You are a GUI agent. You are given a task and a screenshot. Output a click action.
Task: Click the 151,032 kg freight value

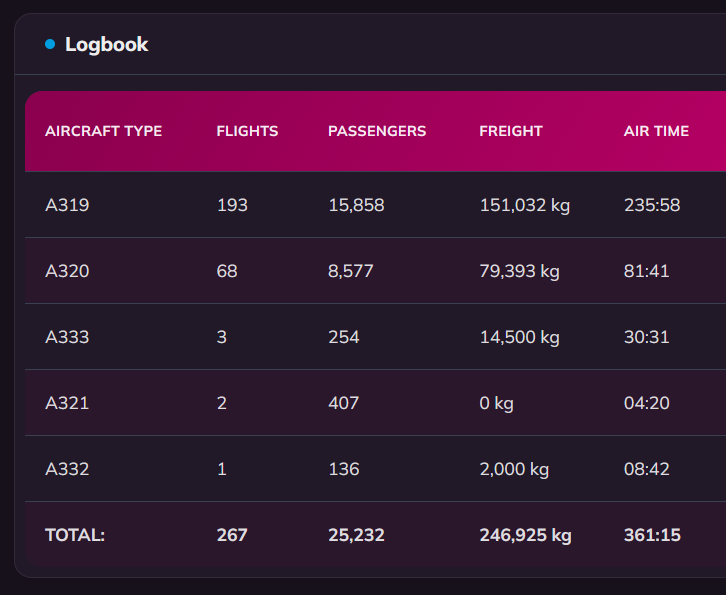click(525, 205)
